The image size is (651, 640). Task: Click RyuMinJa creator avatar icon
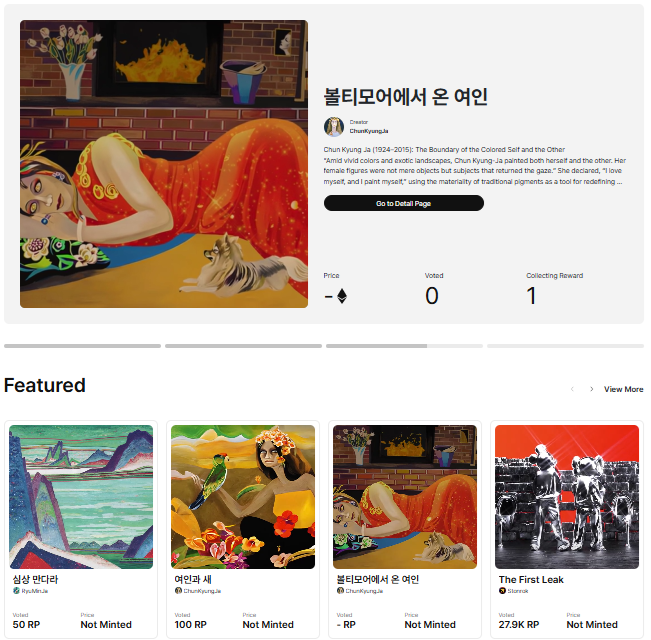[x=16, y=591]
